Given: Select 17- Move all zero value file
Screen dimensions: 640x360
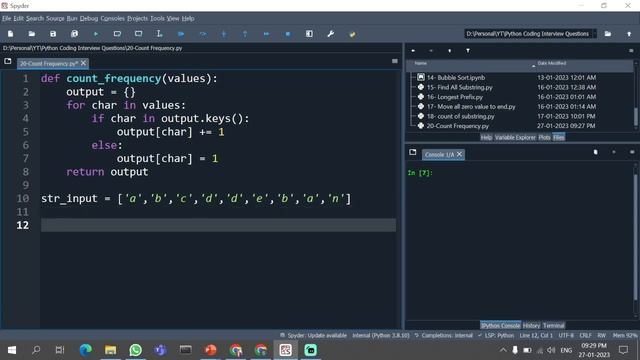Looking at the screenshot, I should pyautogui.click(x=471, y=107).
